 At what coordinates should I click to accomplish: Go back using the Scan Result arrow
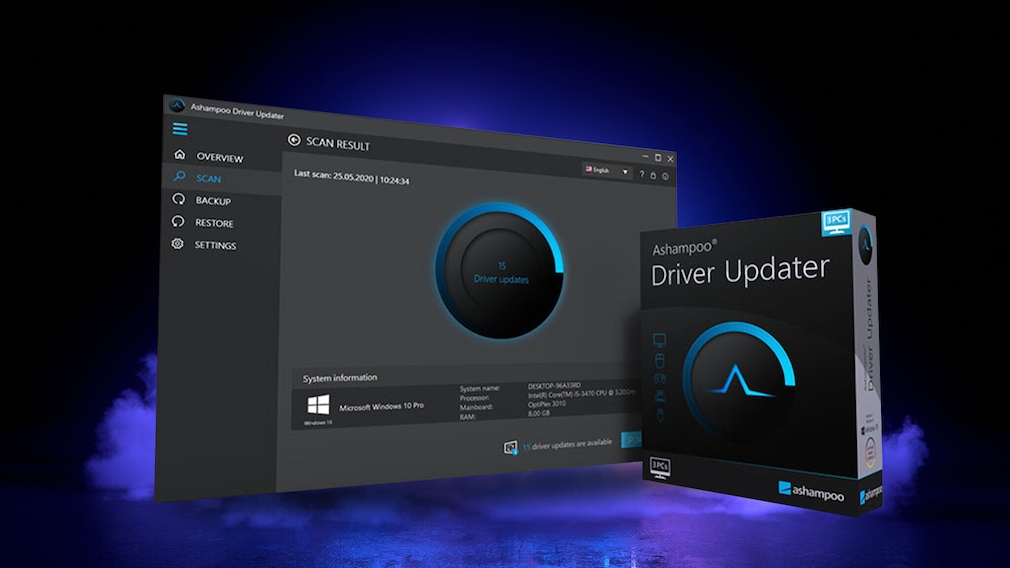[x=294, y=142]
